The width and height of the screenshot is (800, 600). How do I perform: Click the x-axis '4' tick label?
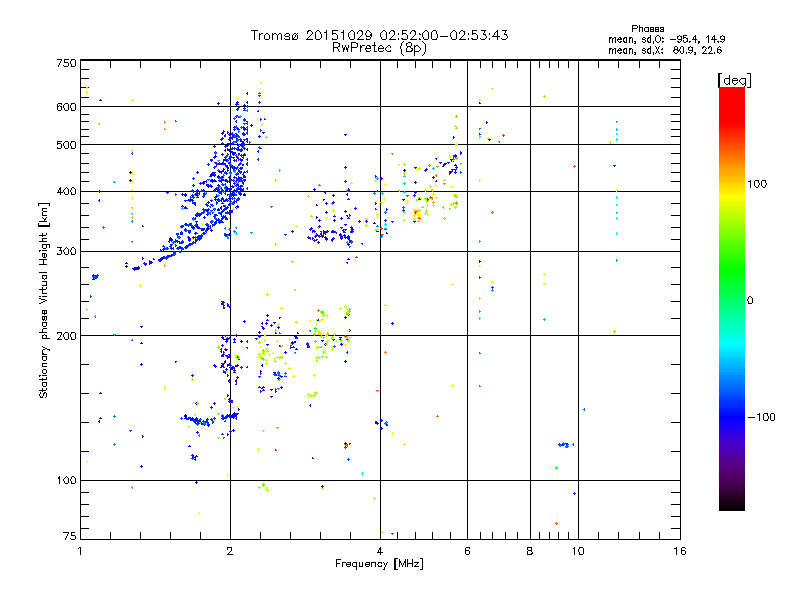(380, 551)
